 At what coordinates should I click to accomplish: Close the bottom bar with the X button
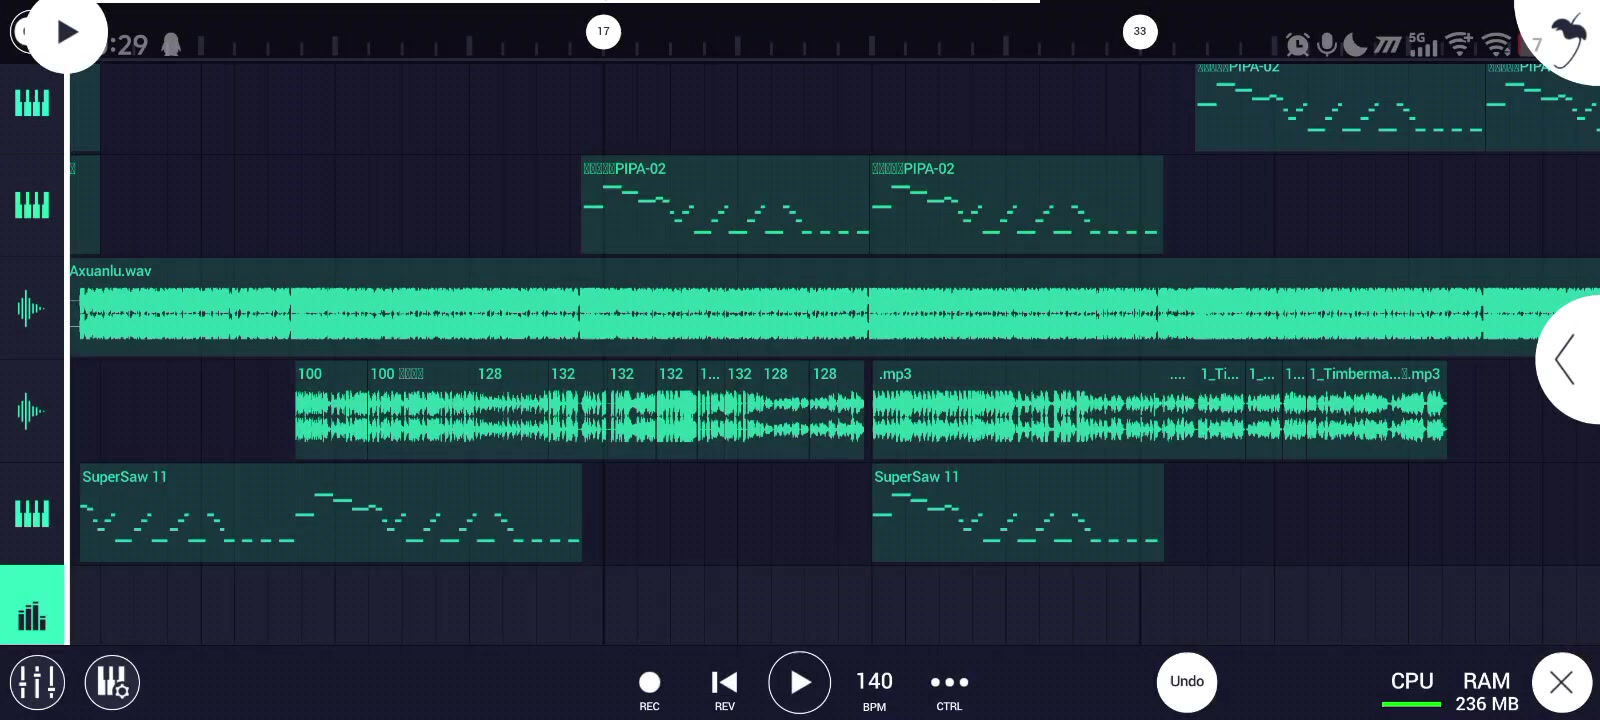1561,682
